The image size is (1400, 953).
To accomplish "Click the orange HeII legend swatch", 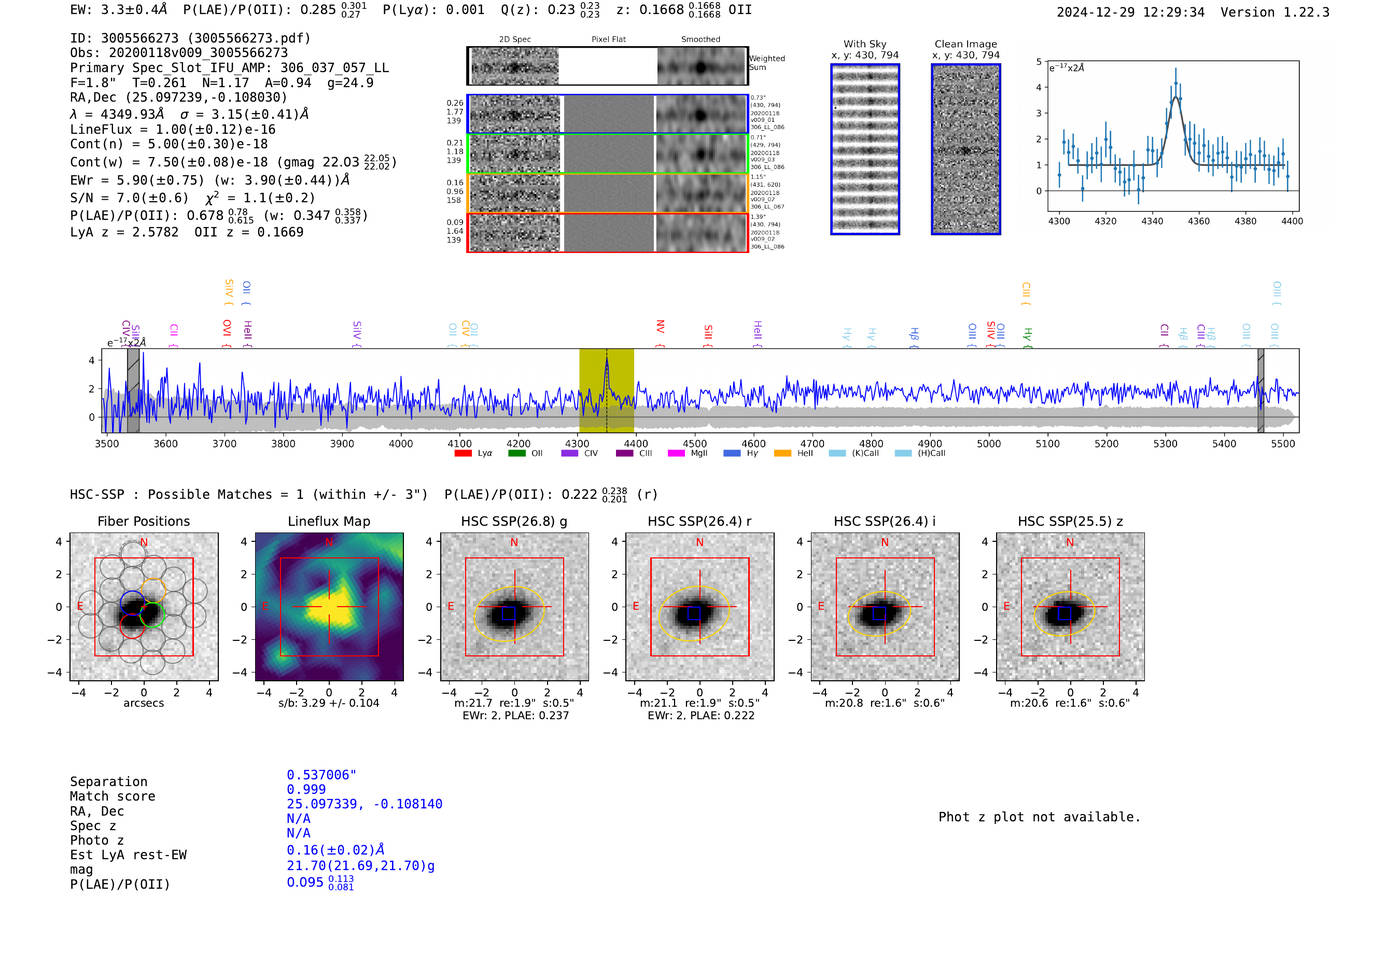I will point(782,453).
